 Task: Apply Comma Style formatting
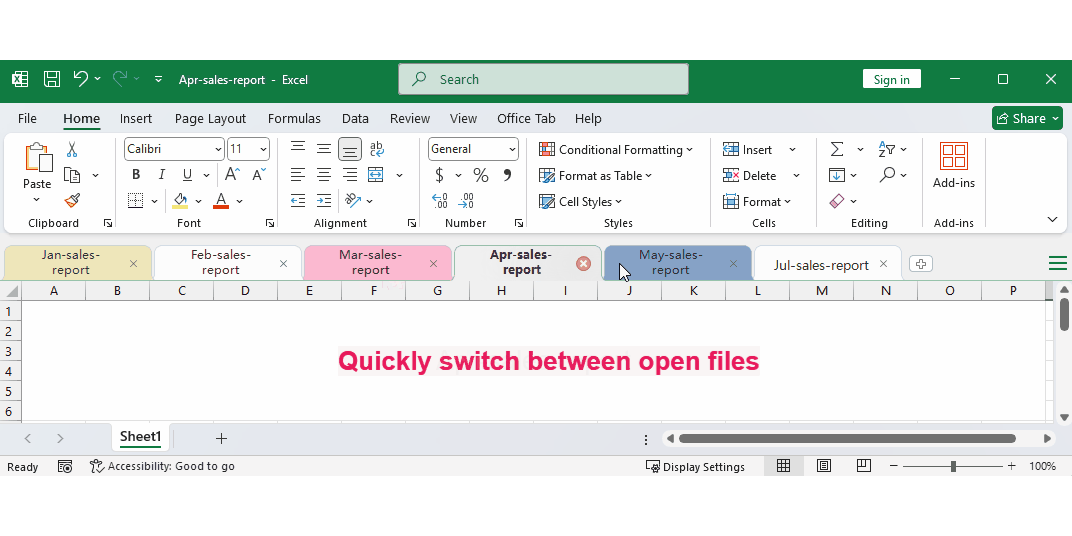507,175
